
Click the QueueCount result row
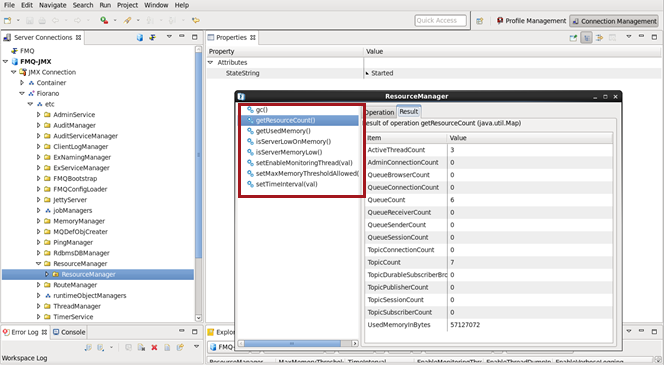489,200
